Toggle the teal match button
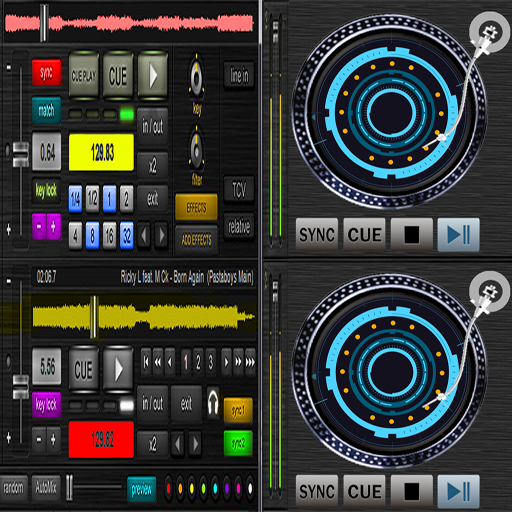 tap(47, 110)
